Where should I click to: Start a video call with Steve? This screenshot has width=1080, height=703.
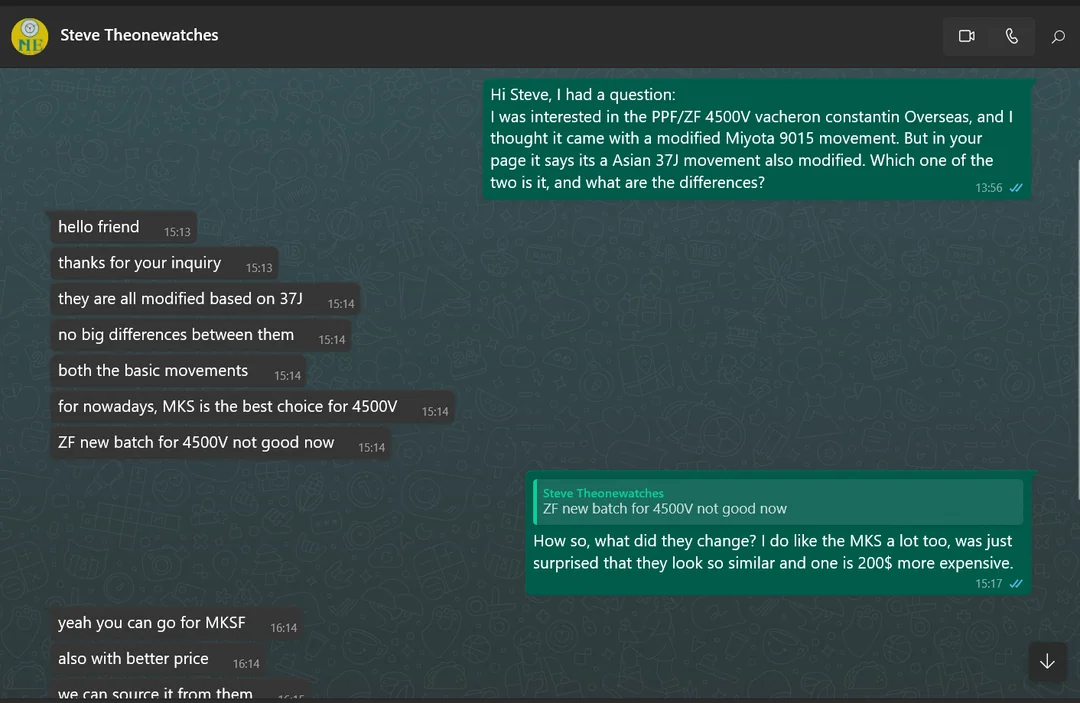966,36
